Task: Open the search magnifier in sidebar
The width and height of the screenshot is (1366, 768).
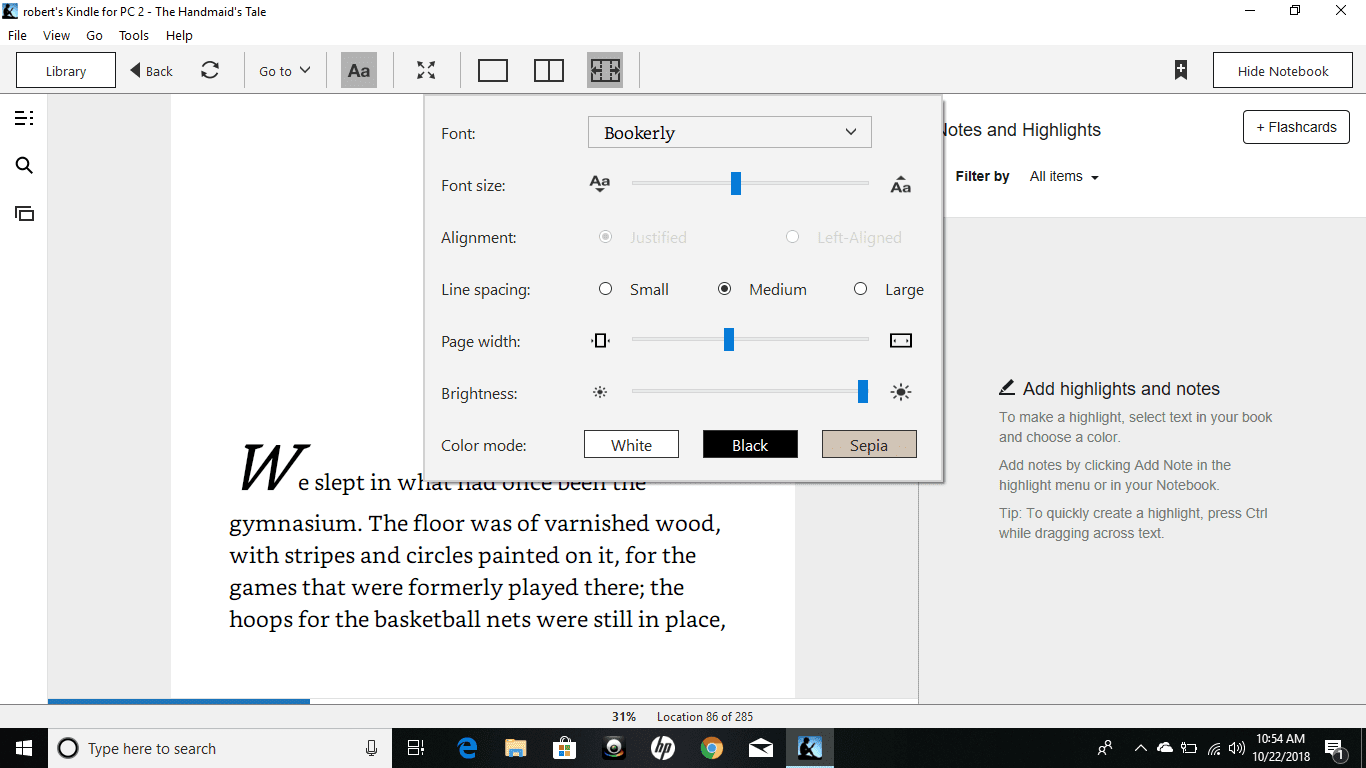Action: (x=24, y=166)
